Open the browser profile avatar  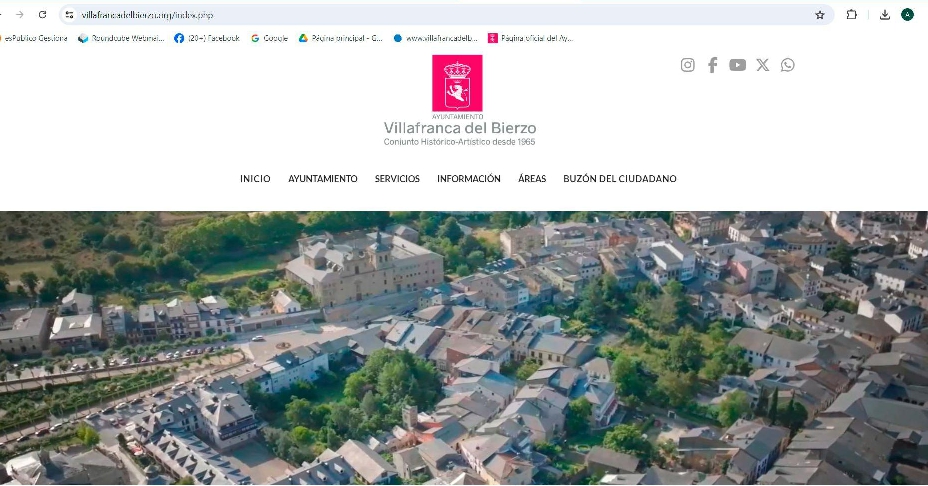click(x=908, y=15)
